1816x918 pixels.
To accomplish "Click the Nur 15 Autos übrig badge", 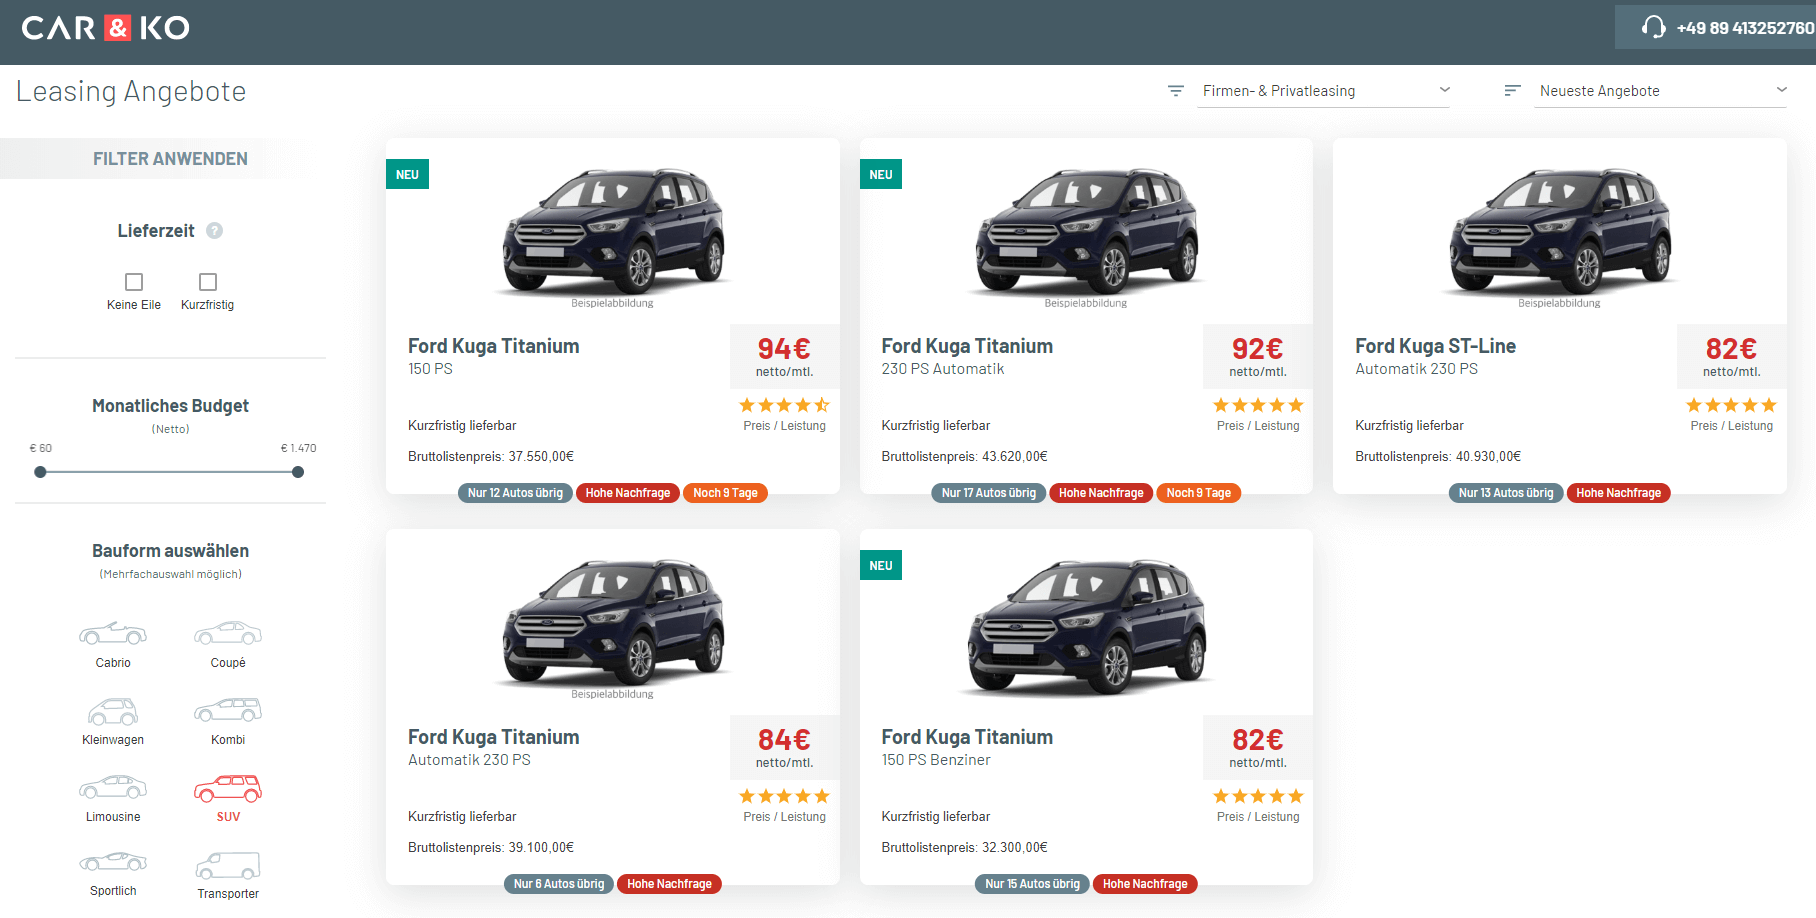I will pos(1032,884).
